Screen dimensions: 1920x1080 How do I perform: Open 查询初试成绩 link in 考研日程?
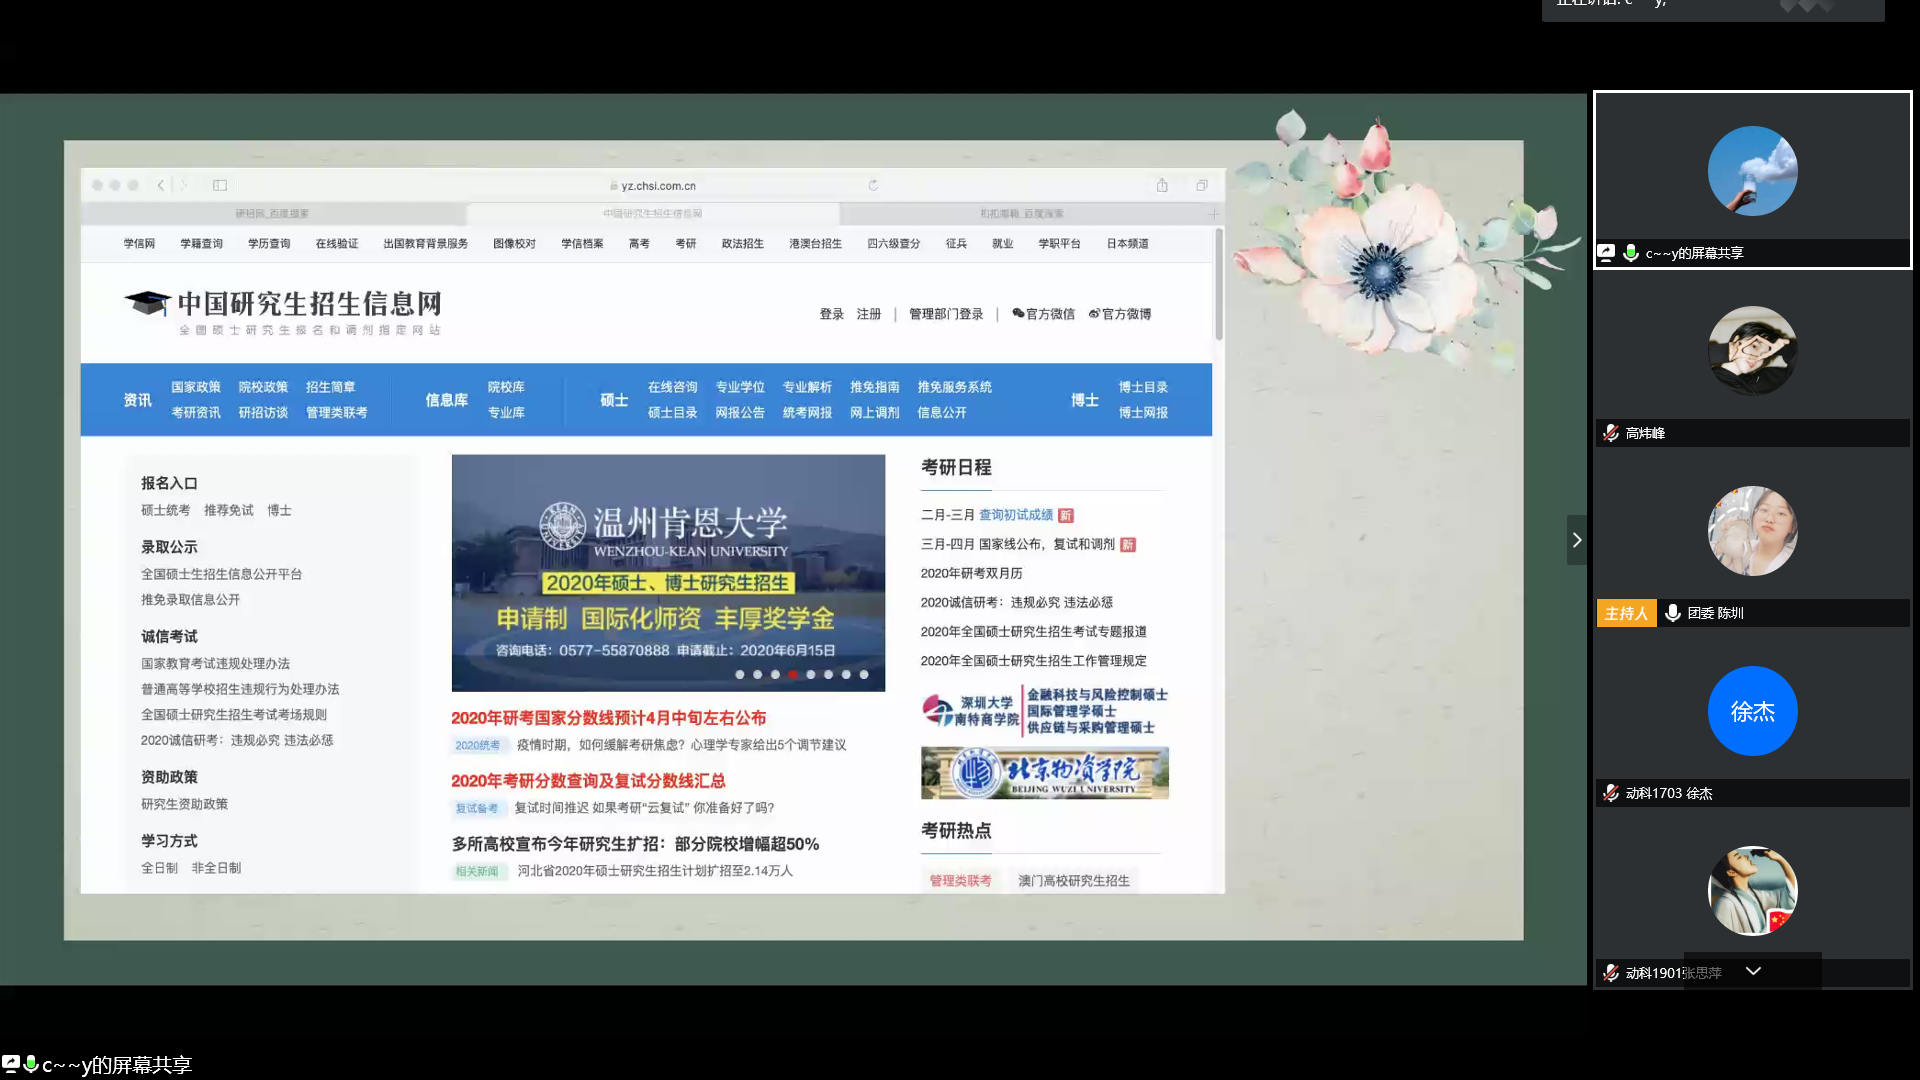(1015, 515)
